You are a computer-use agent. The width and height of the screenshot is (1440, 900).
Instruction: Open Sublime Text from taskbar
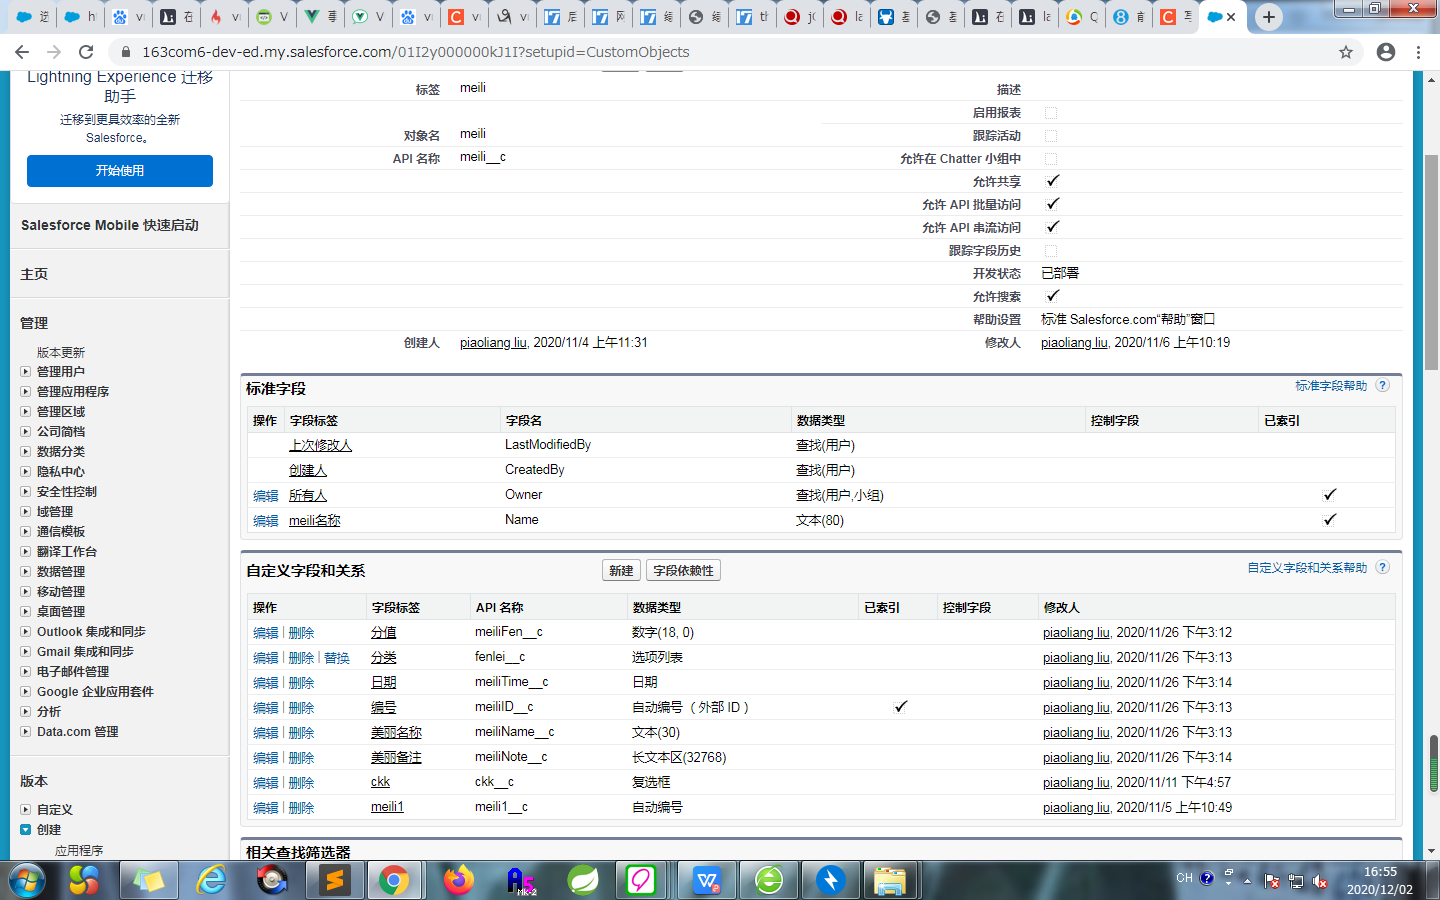(335, 881)
